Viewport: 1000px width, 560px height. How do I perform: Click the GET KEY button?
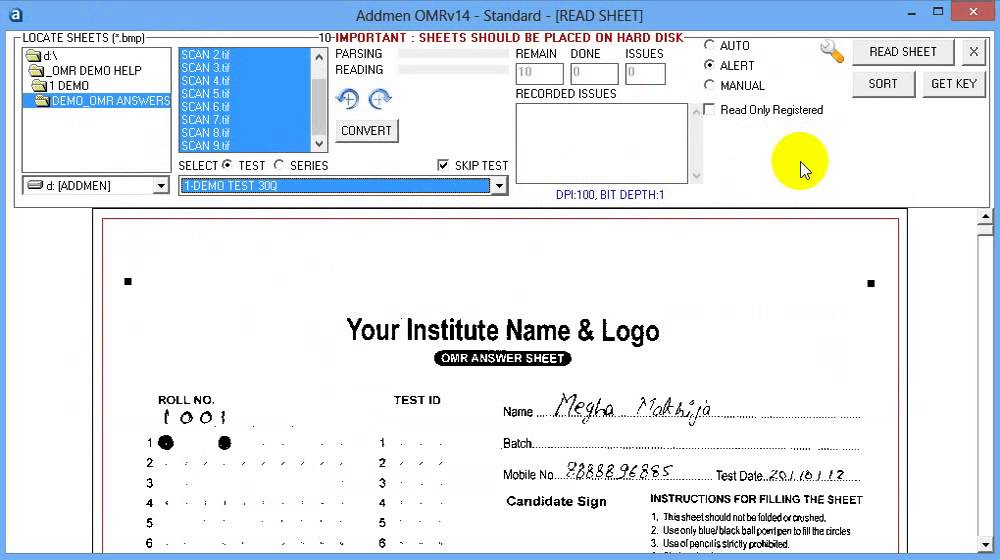953,84
